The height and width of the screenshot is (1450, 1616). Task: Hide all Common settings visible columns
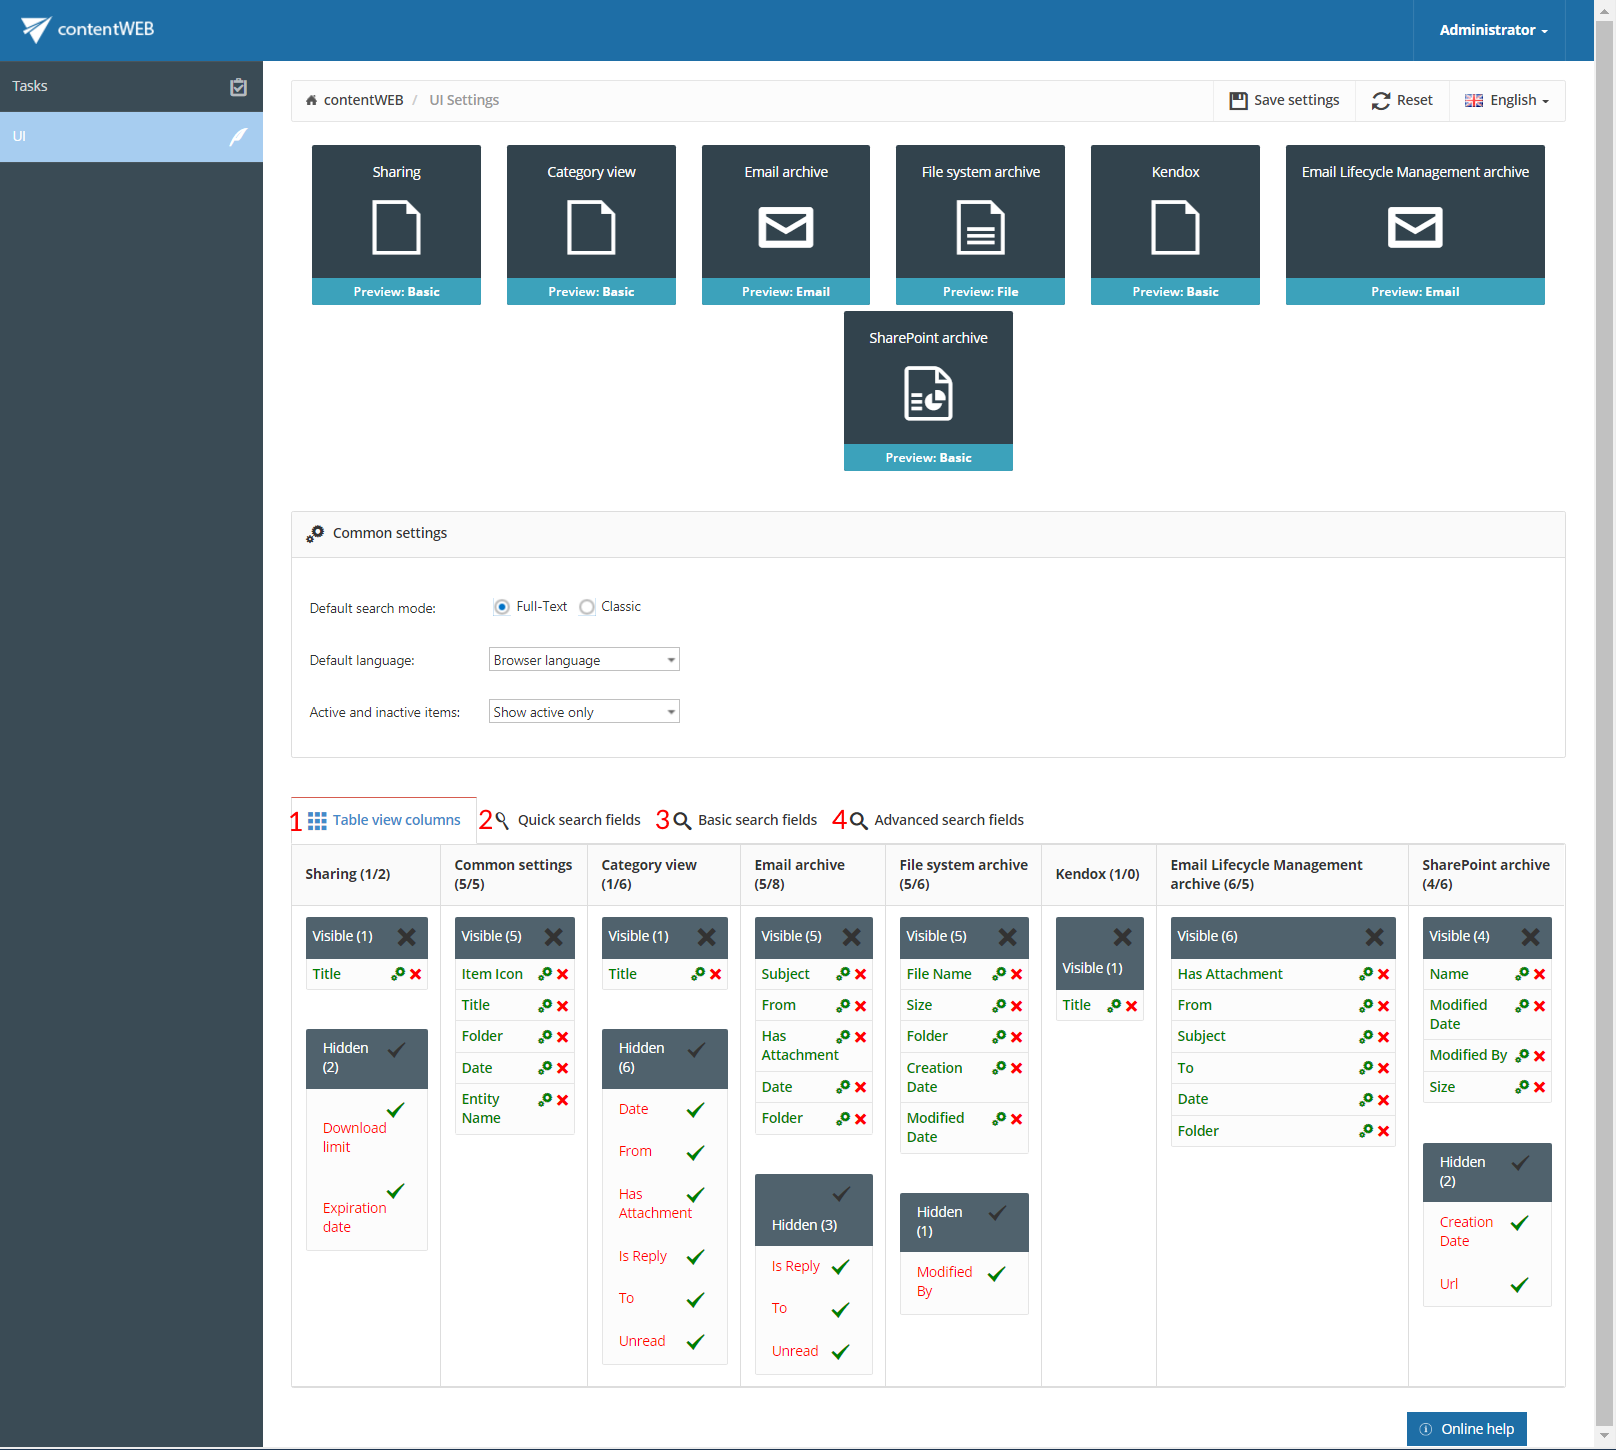(554, 937)
